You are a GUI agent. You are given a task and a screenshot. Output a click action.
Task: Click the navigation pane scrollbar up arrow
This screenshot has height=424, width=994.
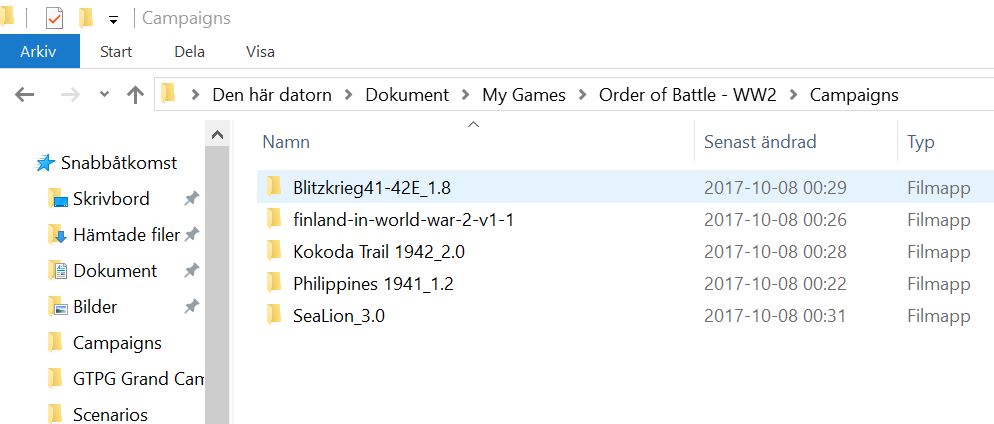217,134
